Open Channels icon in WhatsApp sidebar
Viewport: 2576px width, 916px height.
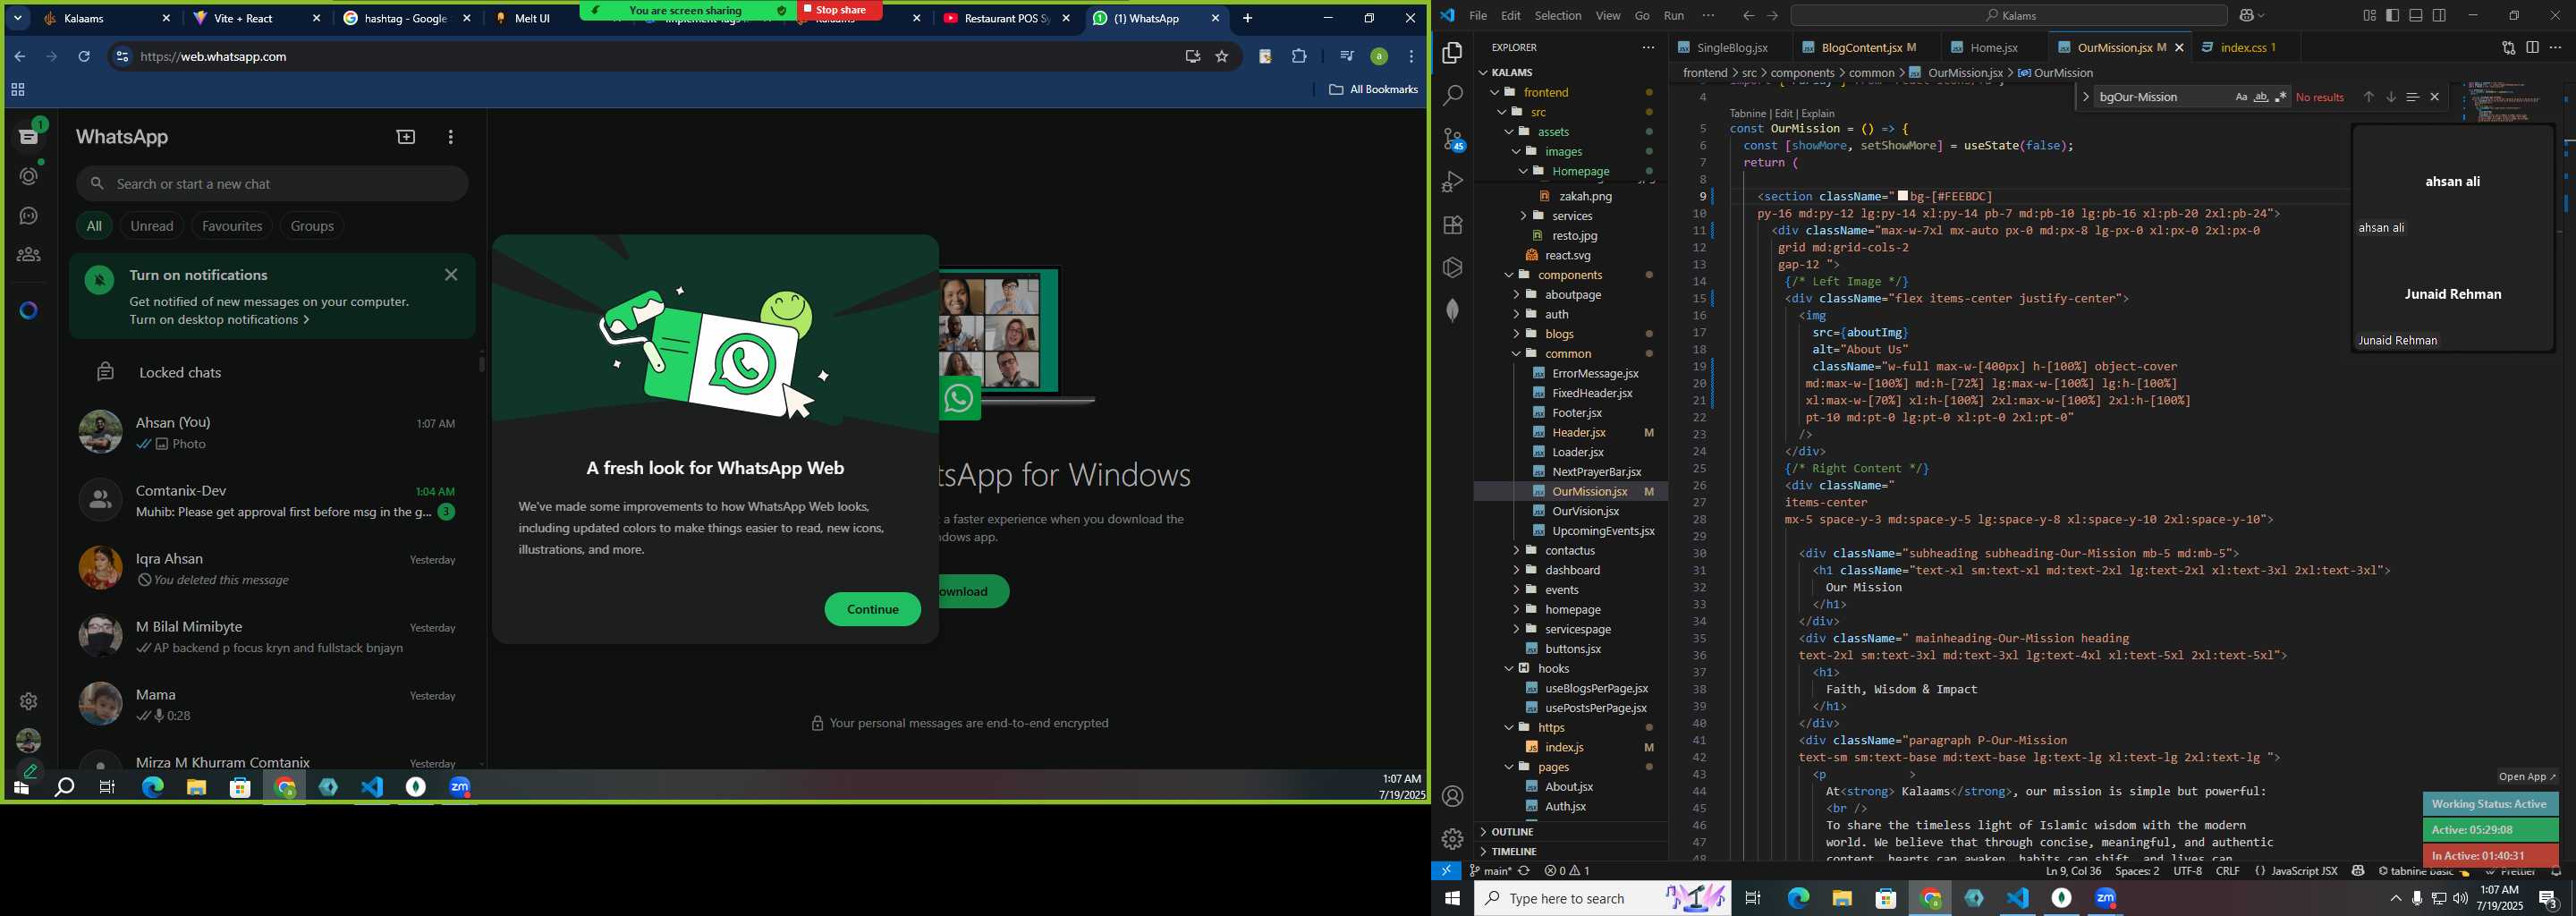(29, 216)
